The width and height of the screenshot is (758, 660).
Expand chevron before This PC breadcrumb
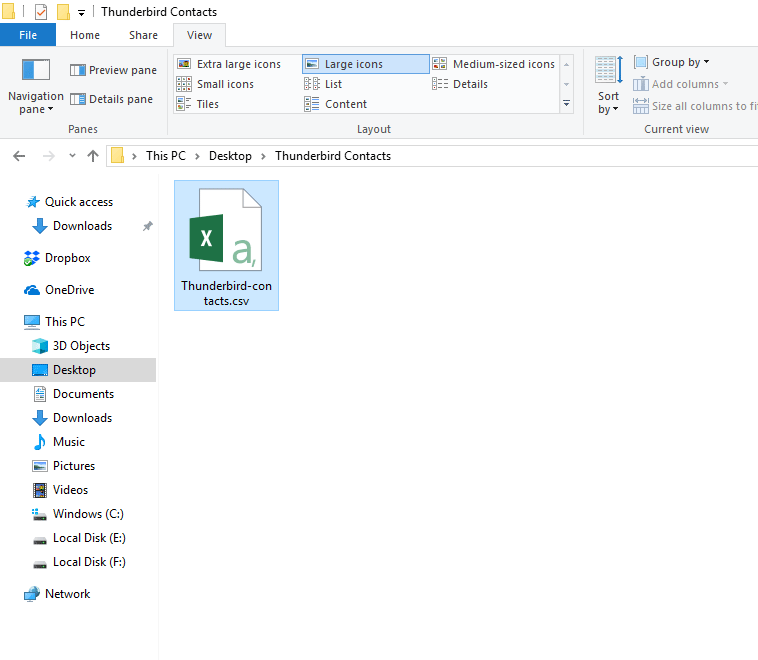coord(134,156)
